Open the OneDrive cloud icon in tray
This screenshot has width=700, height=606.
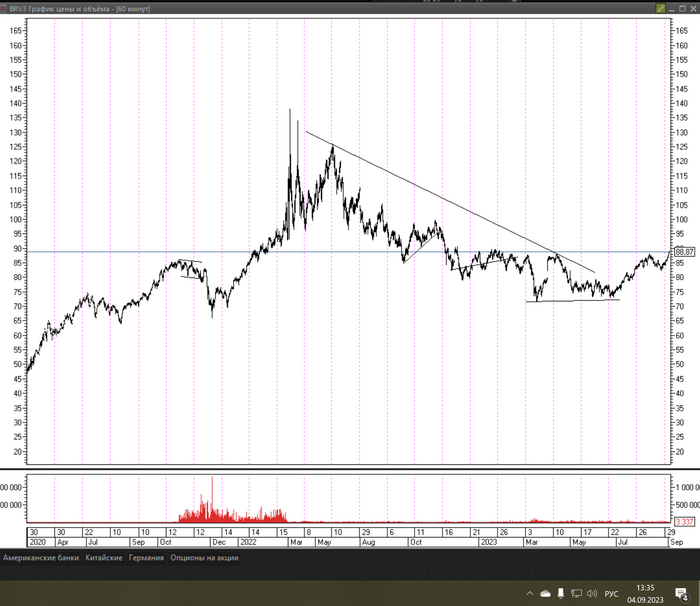[545, 593]
